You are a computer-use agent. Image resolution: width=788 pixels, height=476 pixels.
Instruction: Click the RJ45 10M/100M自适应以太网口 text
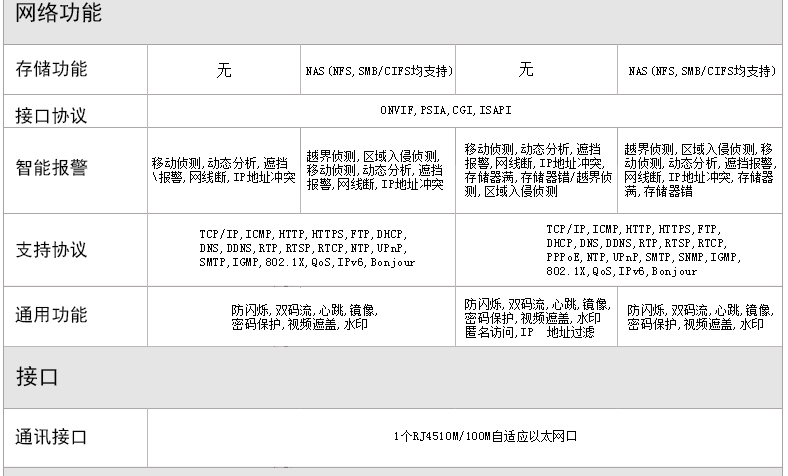click(x=486, y=436)
